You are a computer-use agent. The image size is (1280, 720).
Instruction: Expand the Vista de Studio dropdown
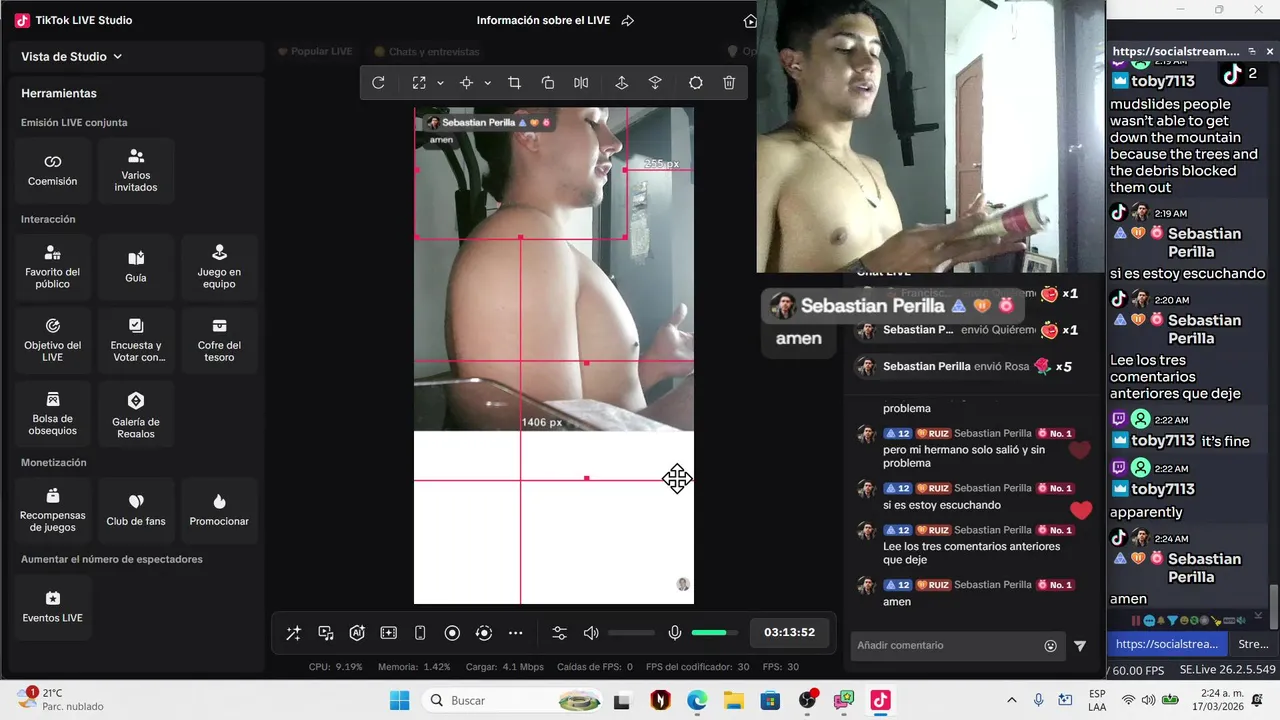pyautogui.click(x=71, y=57)
